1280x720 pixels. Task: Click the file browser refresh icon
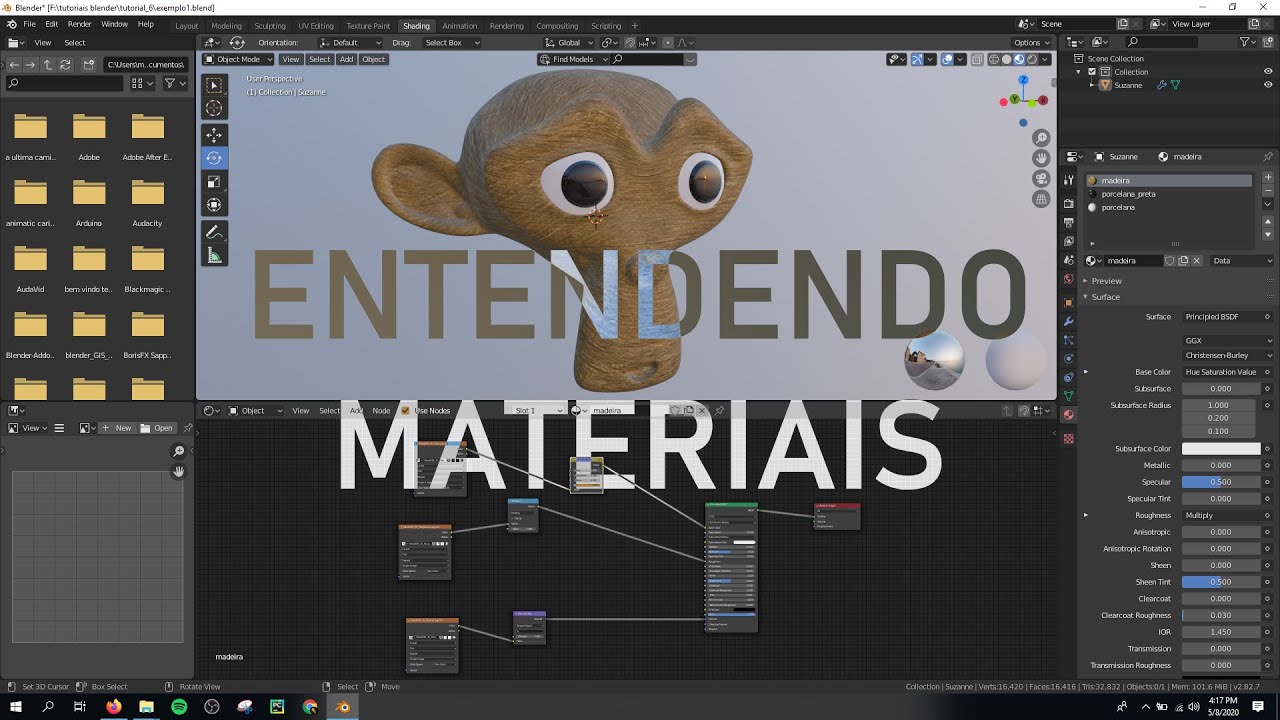pyautogui.click(x=65, y=64)
